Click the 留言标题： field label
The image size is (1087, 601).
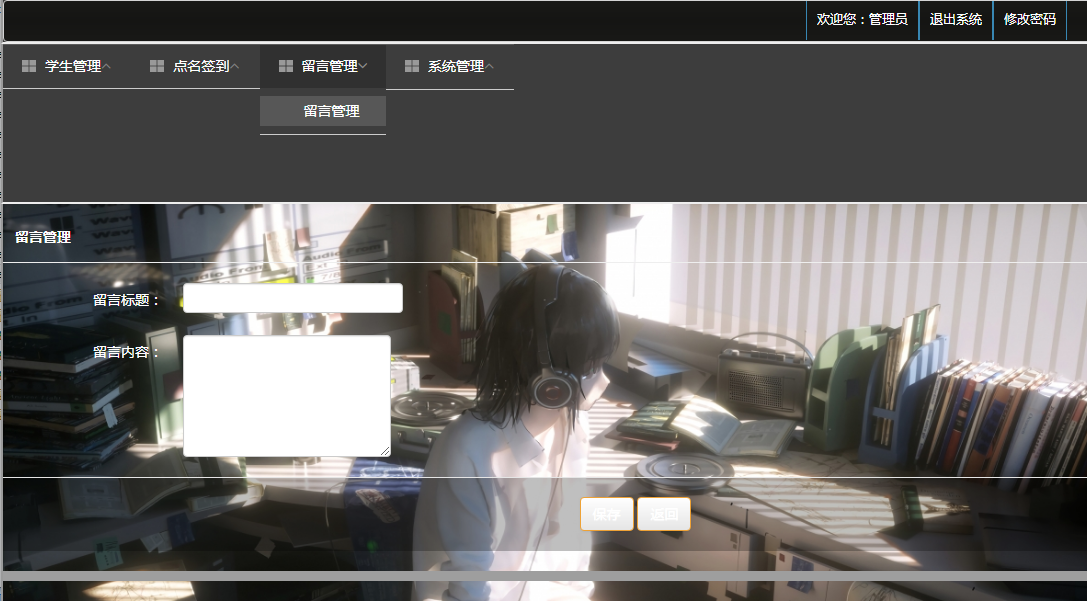pyautogui.click(x=127, y=300)
